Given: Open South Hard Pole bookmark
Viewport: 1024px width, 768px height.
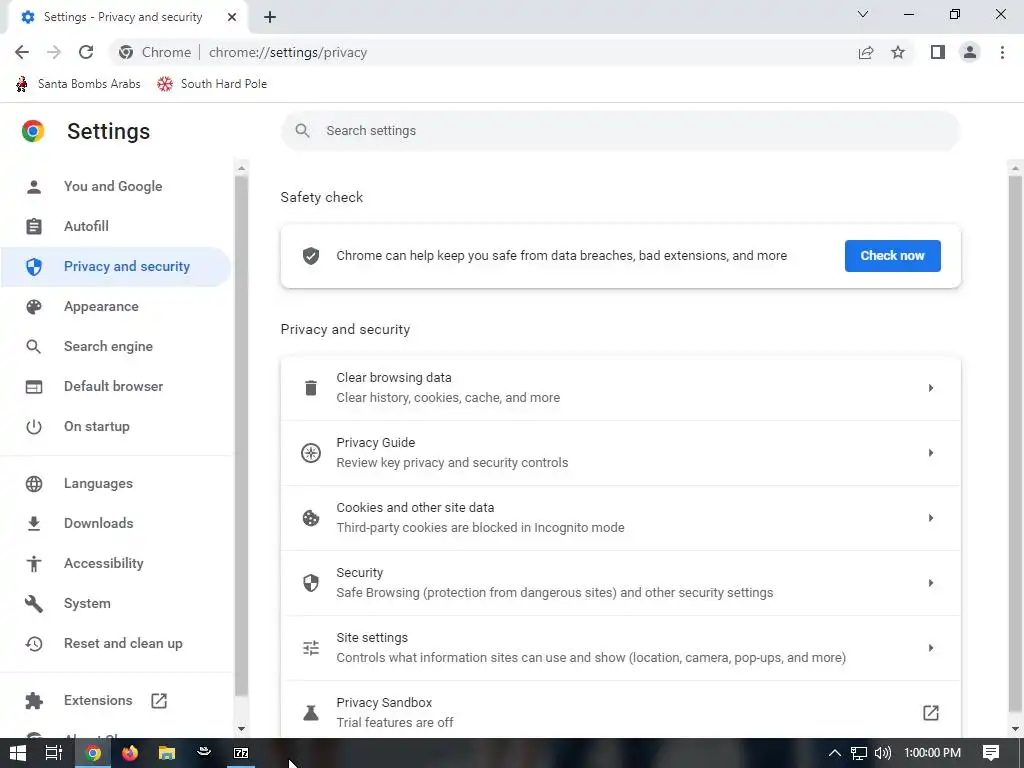Looking at the screenshot, I should 212,84.
